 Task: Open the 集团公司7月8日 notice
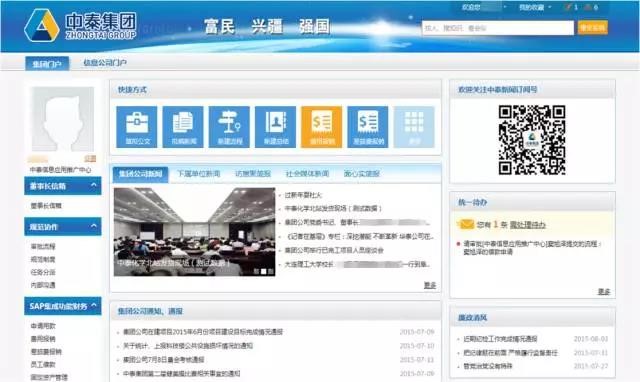point(164,360)
